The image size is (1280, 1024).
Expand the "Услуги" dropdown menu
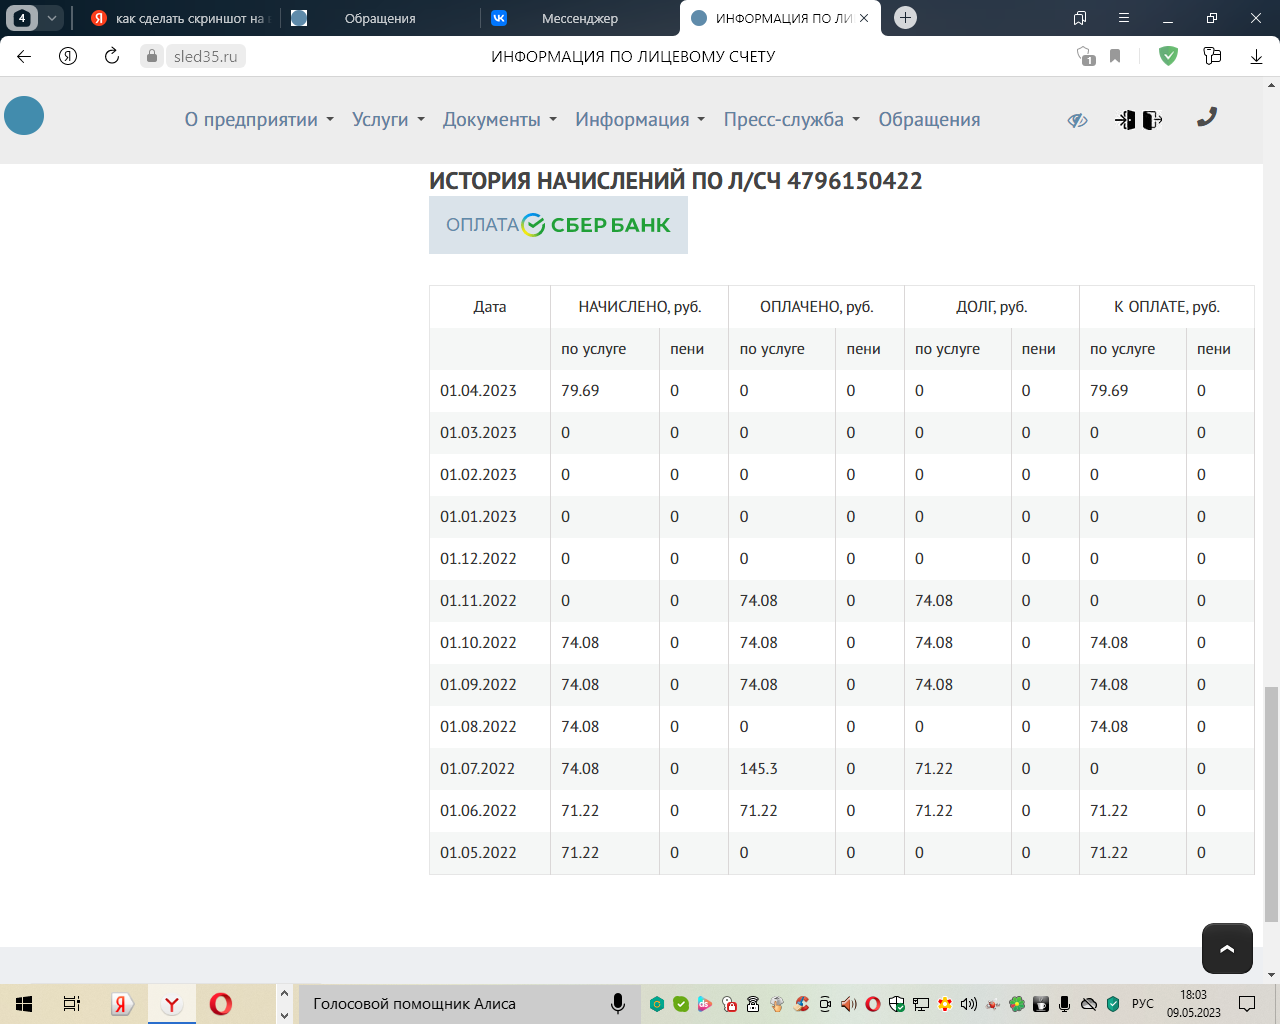[x=388, y=120]
